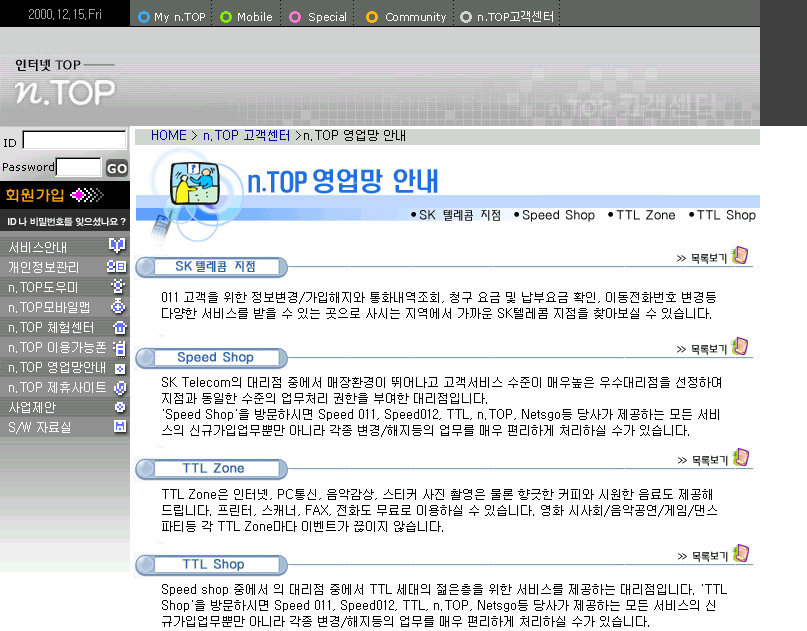Click the GO login button
This screenshot has width=807, height=631.
pyautogui.click(x=117, y=168)
